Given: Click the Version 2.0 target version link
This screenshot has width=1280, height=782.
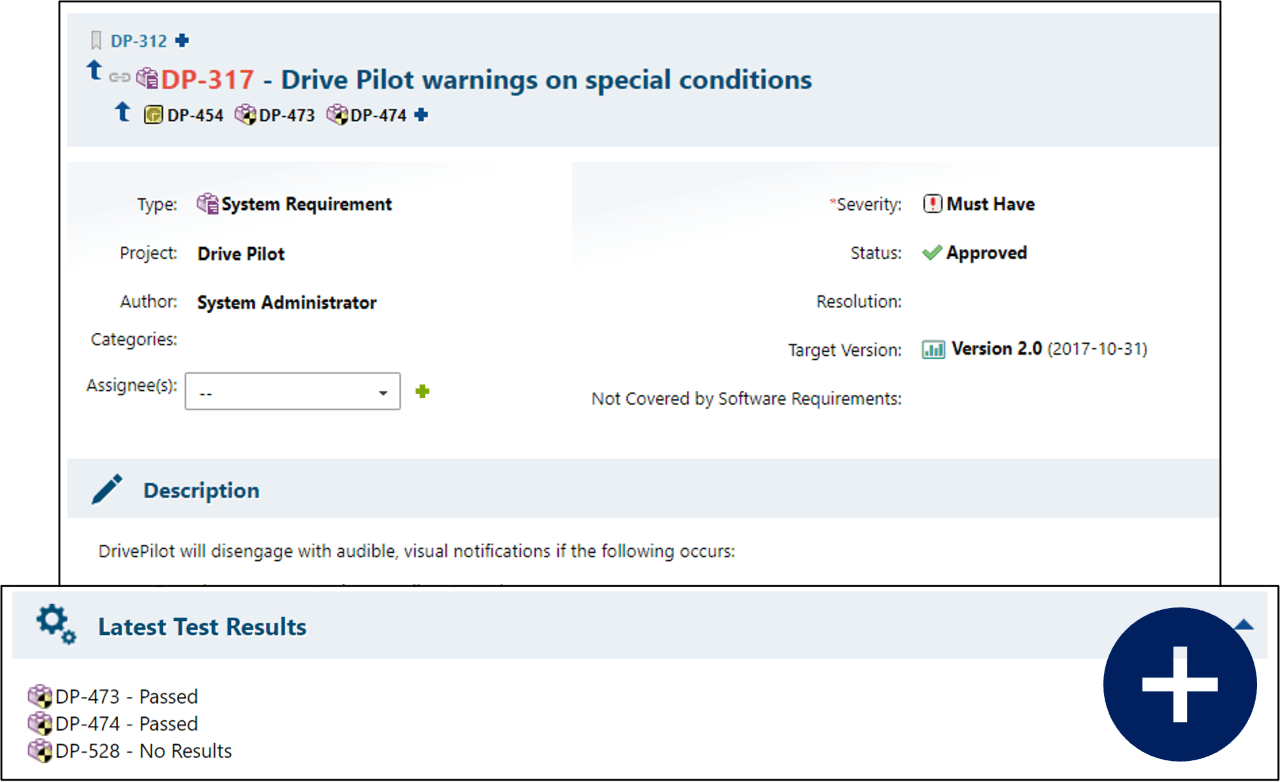Looking at the screenshot, I should click(996, 349).
